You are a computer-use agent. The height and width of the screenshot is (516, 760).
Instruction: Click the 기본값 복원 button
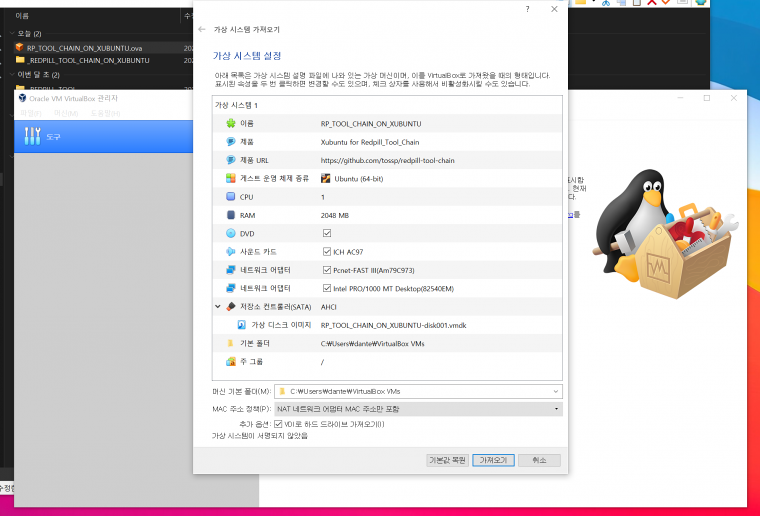point(447,460)
